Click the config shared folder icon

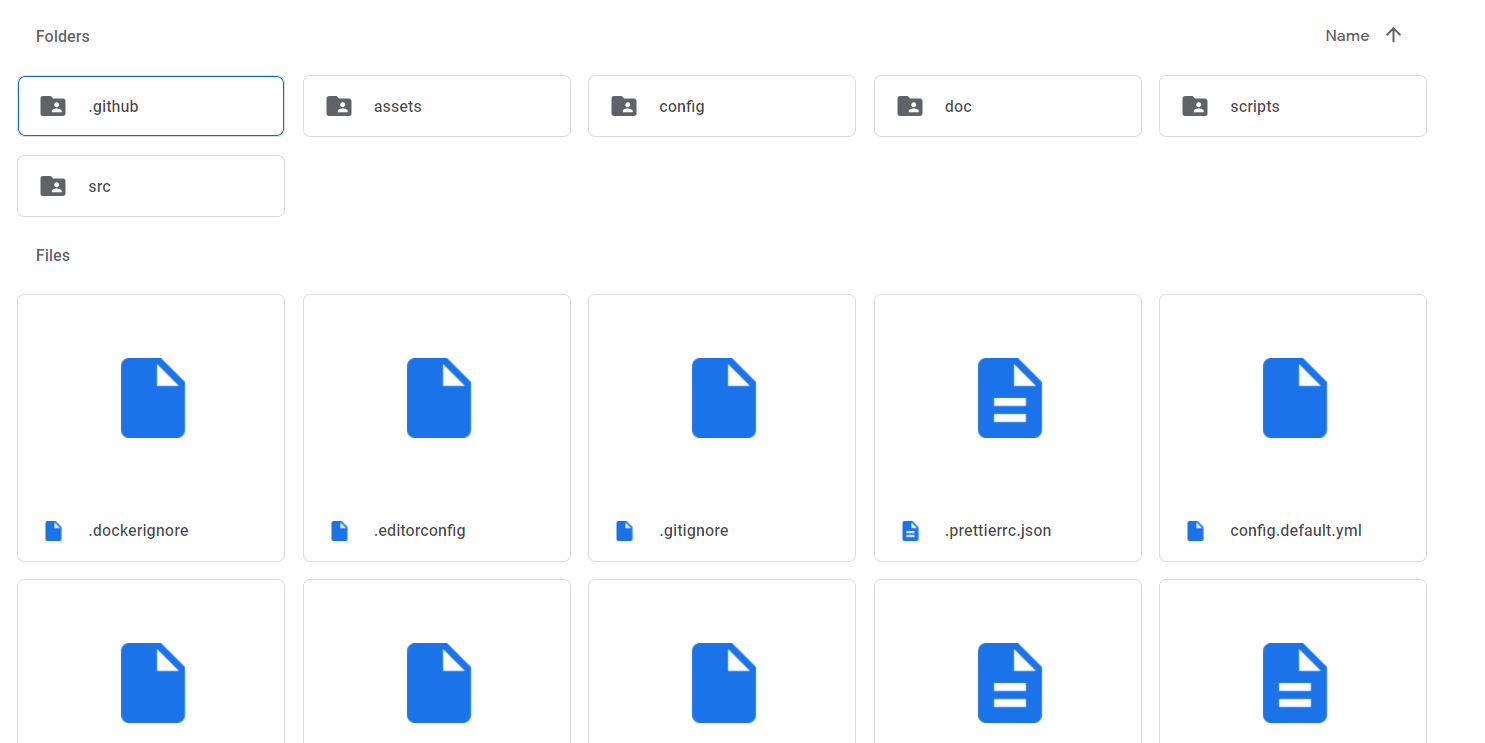point(624,106)
